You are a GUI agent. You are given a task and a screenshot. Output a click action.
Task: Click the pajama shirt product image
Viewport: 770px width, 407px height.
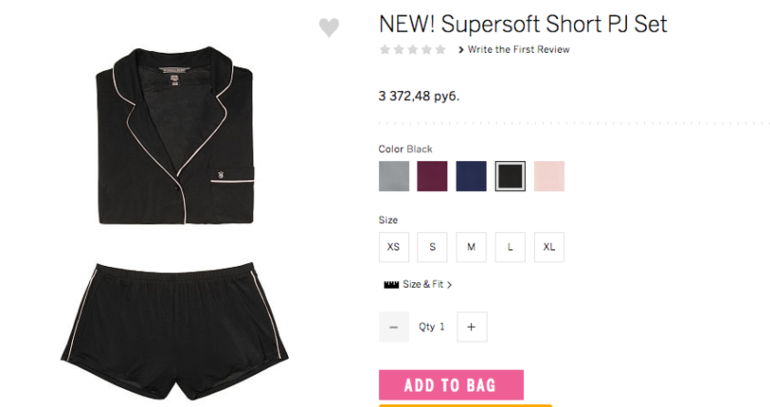[175, 136]
